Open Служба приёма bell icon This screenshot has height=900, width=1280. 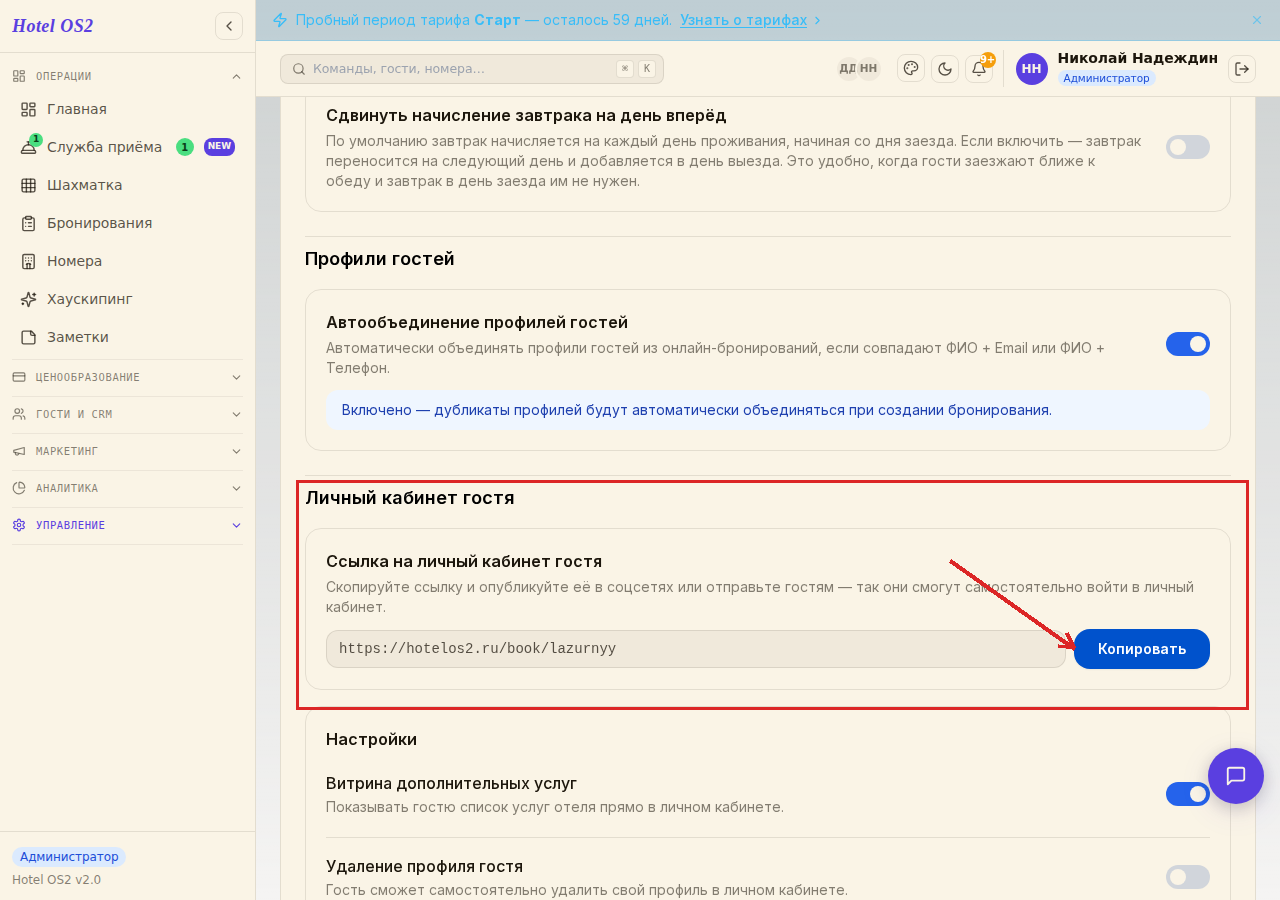(29, 147)
